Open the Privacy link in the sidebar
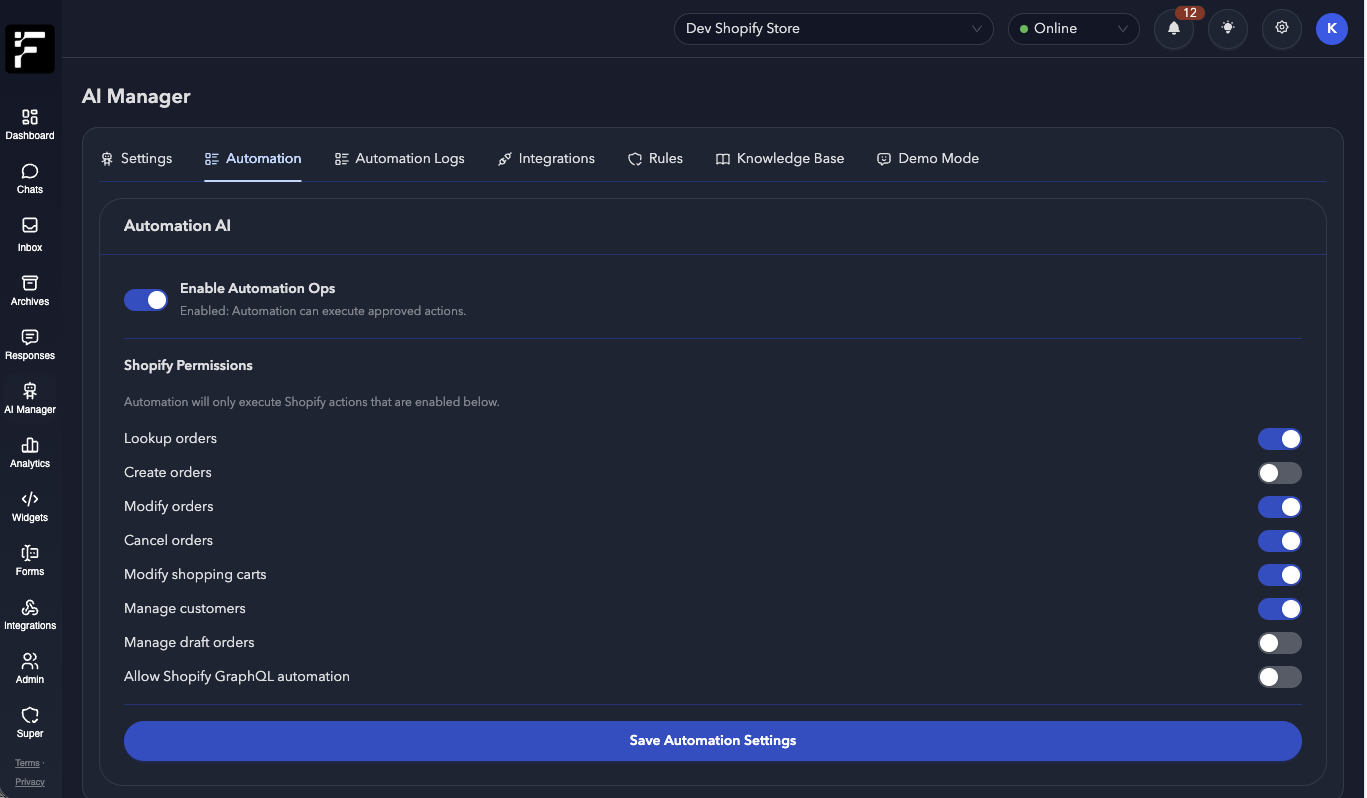The image size is (1367, 798). coord(29,782)
